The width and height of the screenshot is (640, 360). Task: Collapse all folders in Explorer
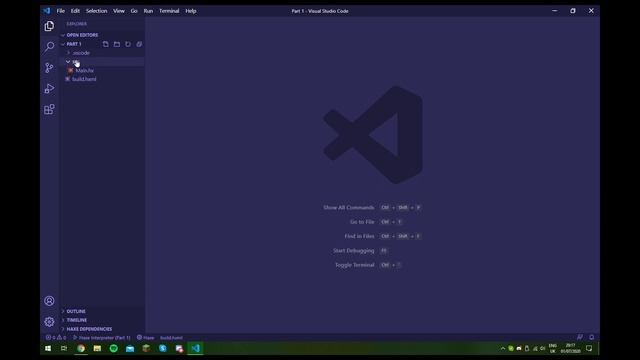coord(139,44)
